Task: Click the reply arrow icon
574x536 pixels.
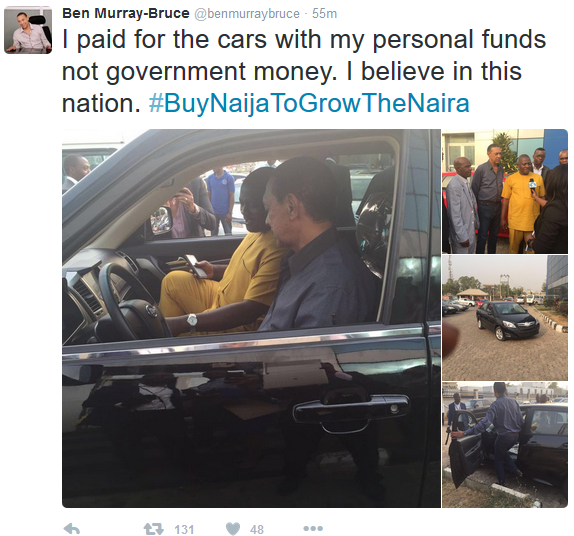Action: point(72,529)
